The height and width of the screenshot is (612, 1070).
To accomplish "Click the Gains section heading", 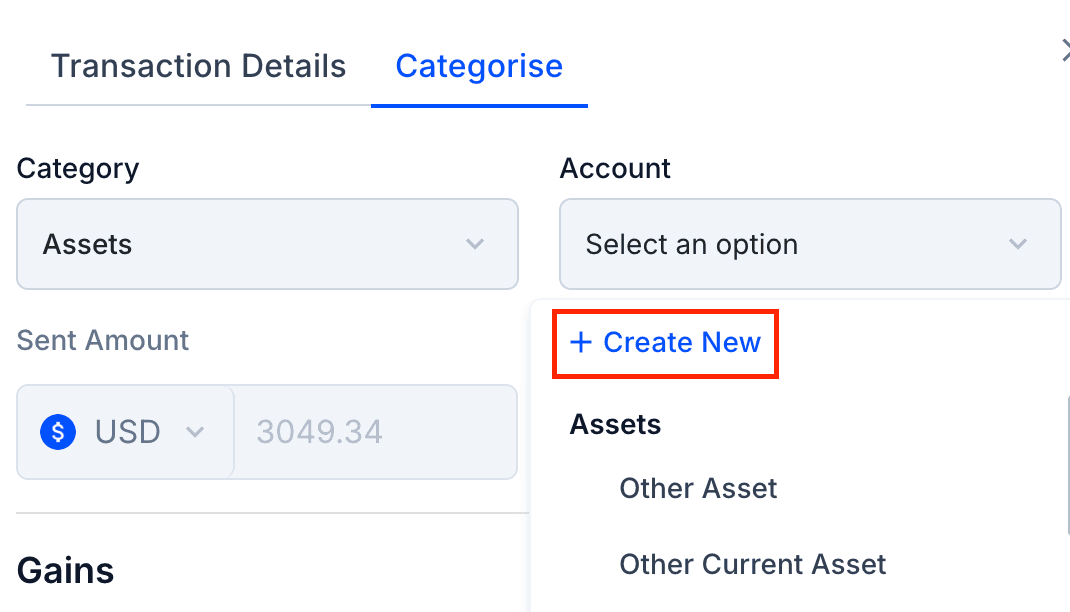I will pyautogui.click(x=64, y=570).
